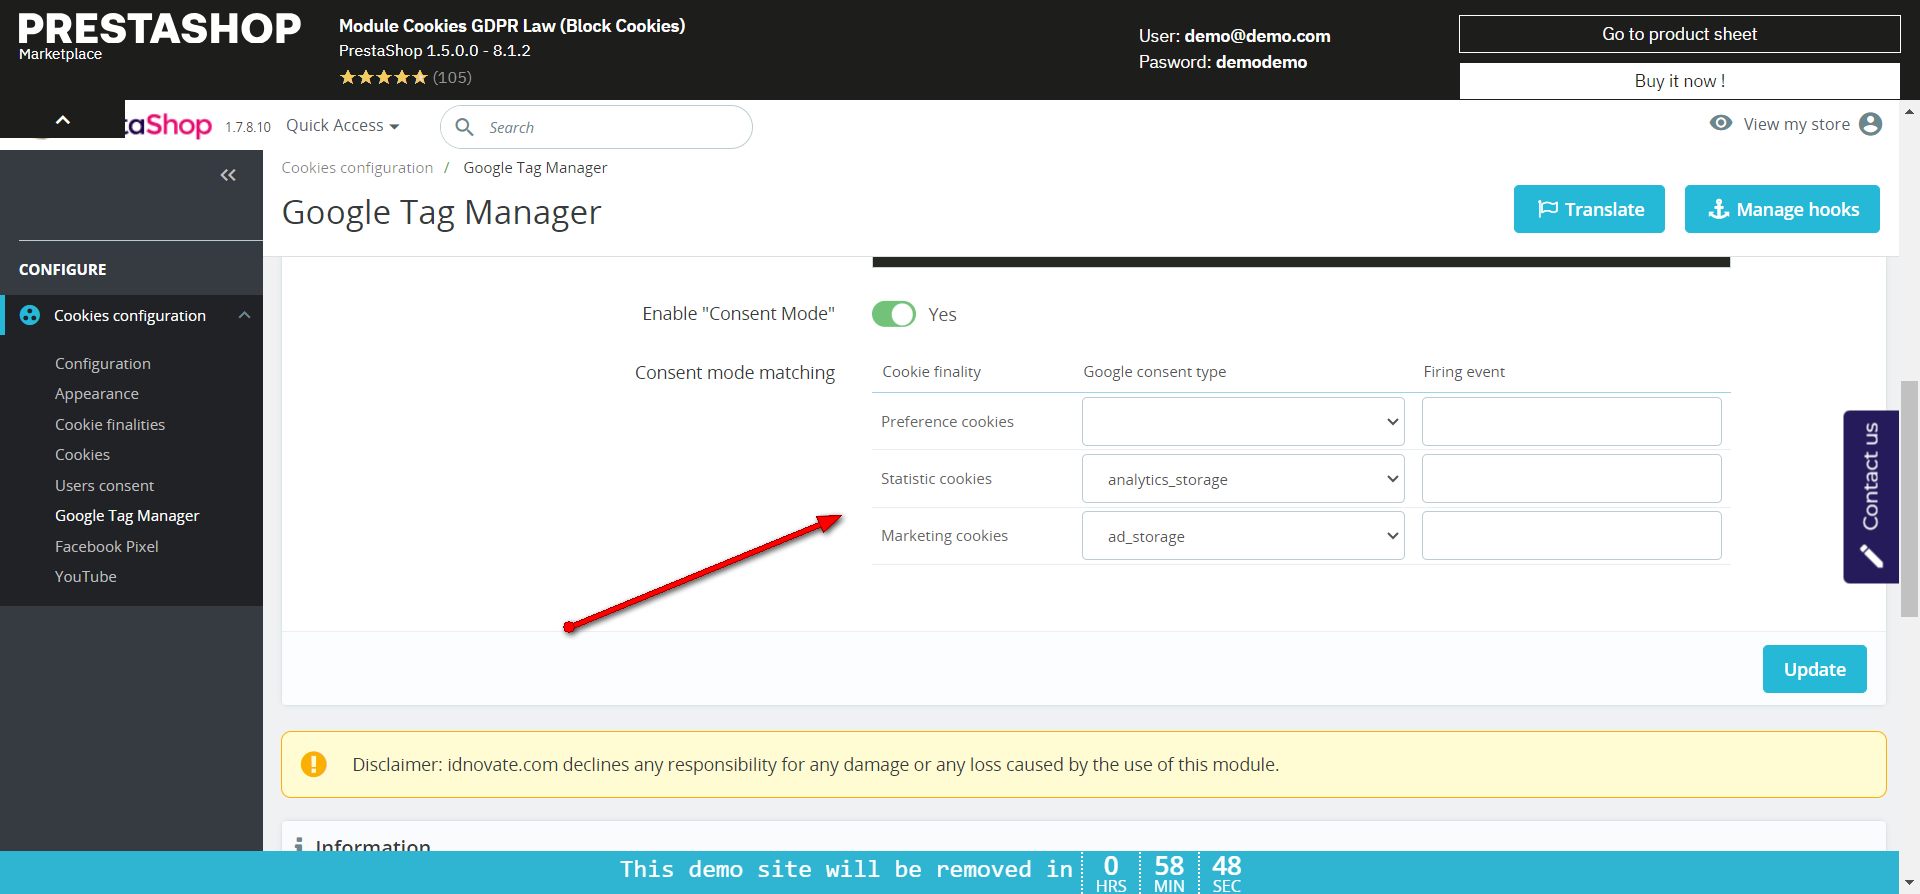This screenshot has width=1920, height=894.
Task: Click the PrestaShop Marketplace logo
Action: (x=159, y=37)
